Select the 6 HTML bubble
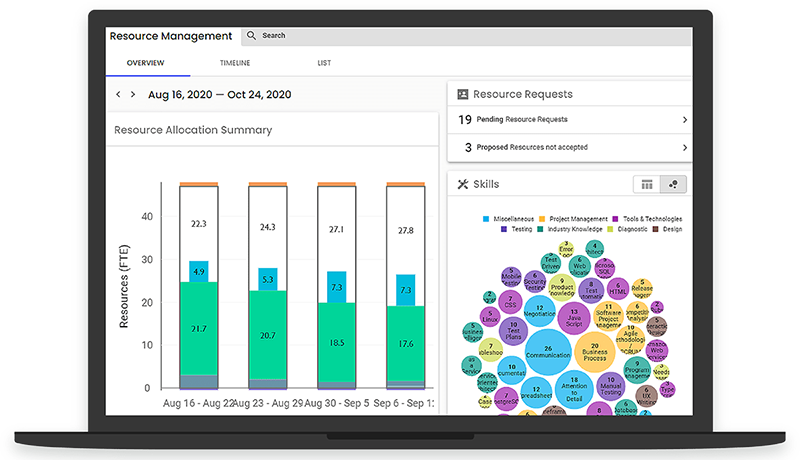 [x=618, y=289]
